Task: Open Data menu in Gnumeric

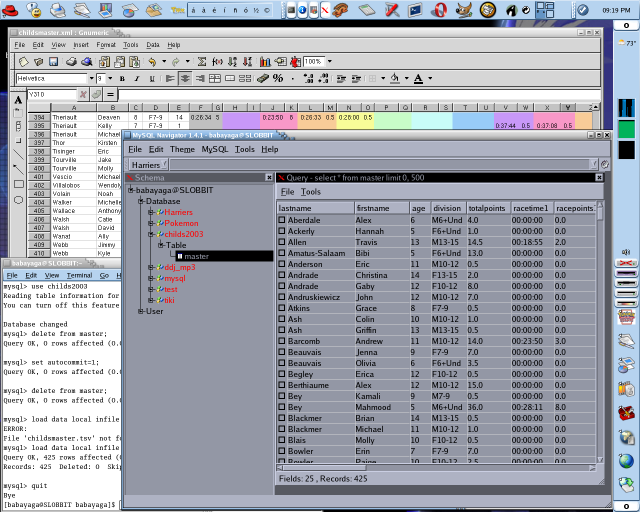Action: point(153,45)
